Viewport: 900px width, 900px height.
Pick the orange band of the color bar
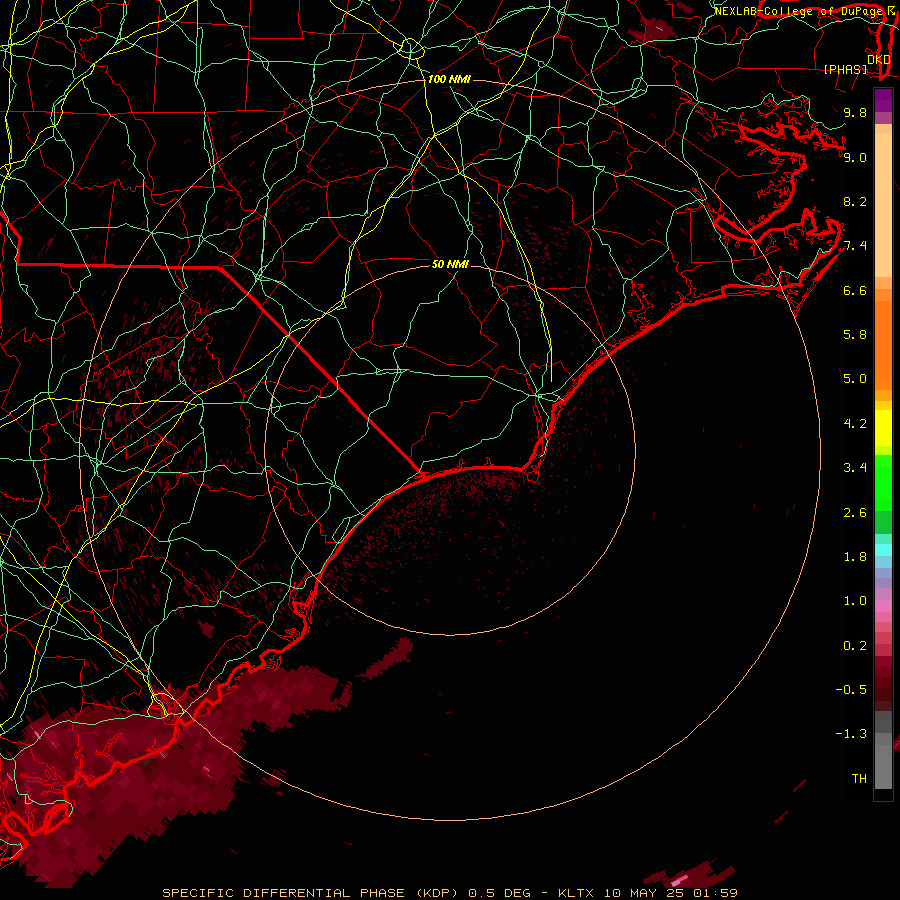click(883, 344)
